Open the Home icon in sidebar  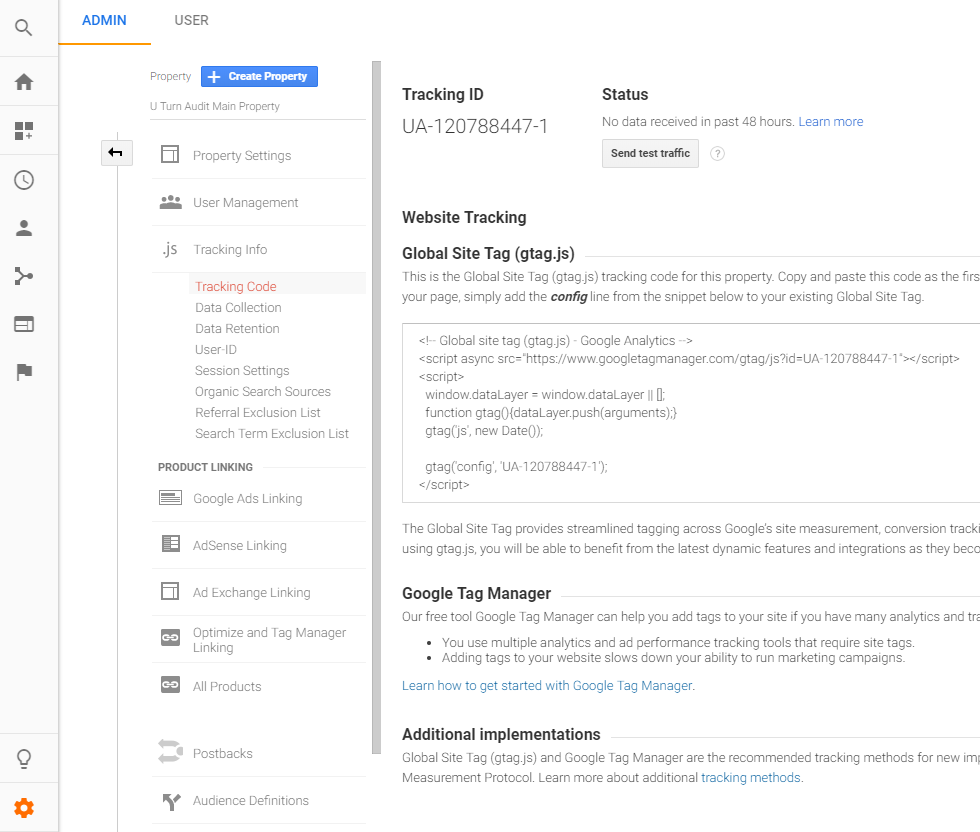click(x=24, y=82)
